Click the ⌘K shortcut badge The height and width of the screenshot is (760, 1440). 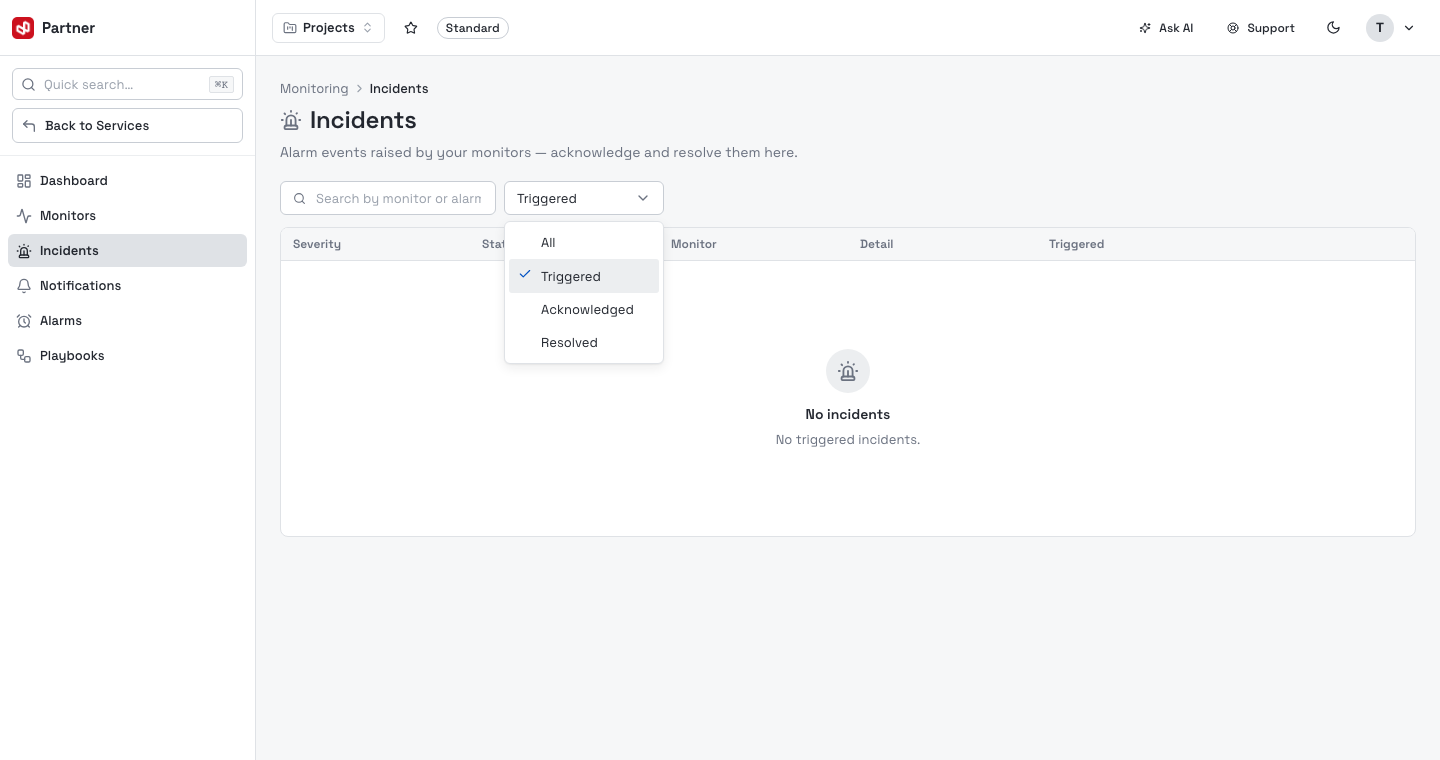pos(221,85)
